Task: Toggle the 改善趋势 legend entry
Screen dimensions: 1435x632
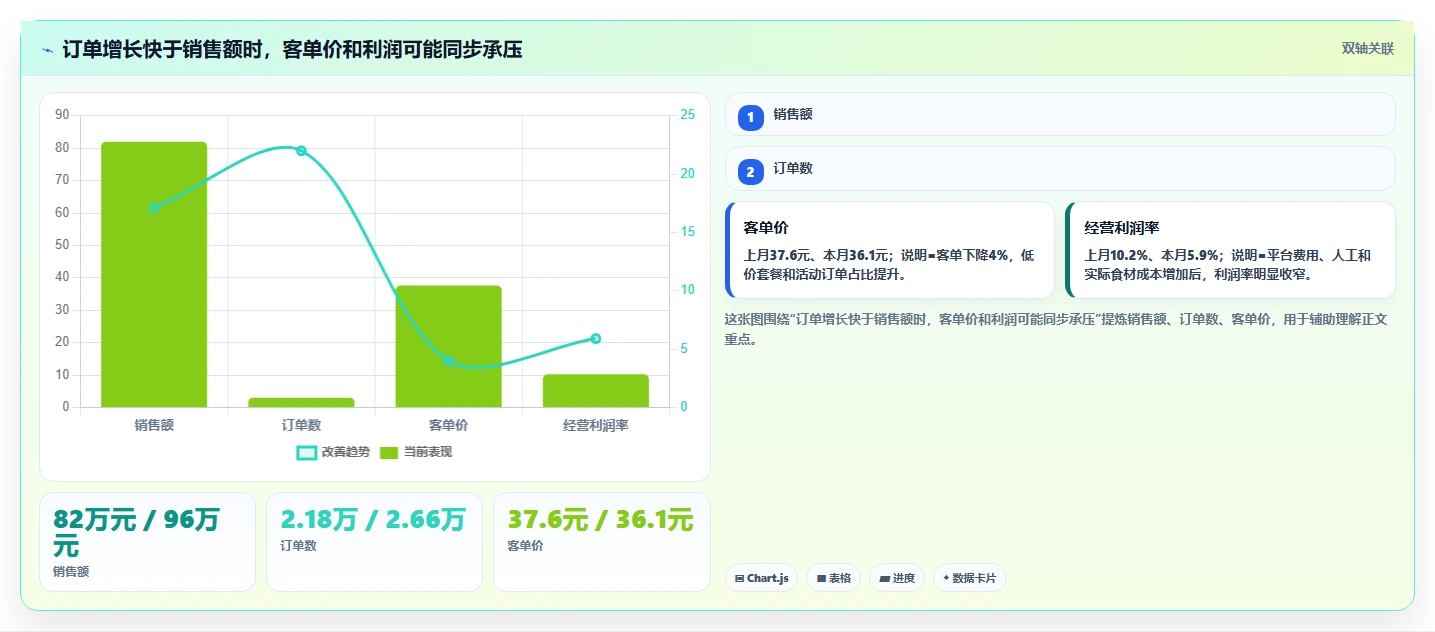Action: click(x=333, y=452)
